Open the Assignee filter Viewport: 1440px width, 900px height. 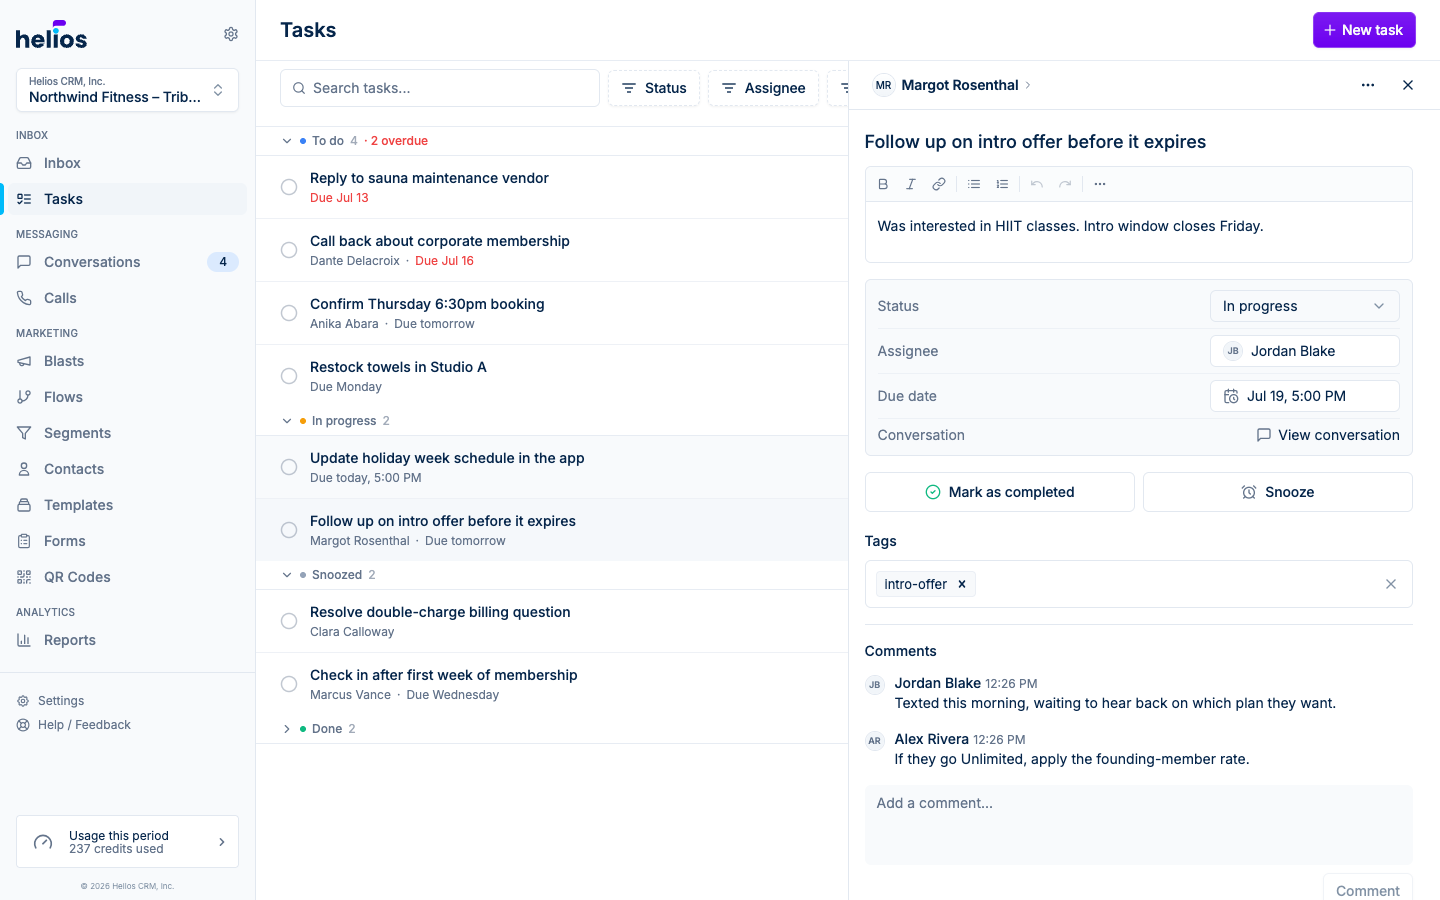[x=763, y=88]
